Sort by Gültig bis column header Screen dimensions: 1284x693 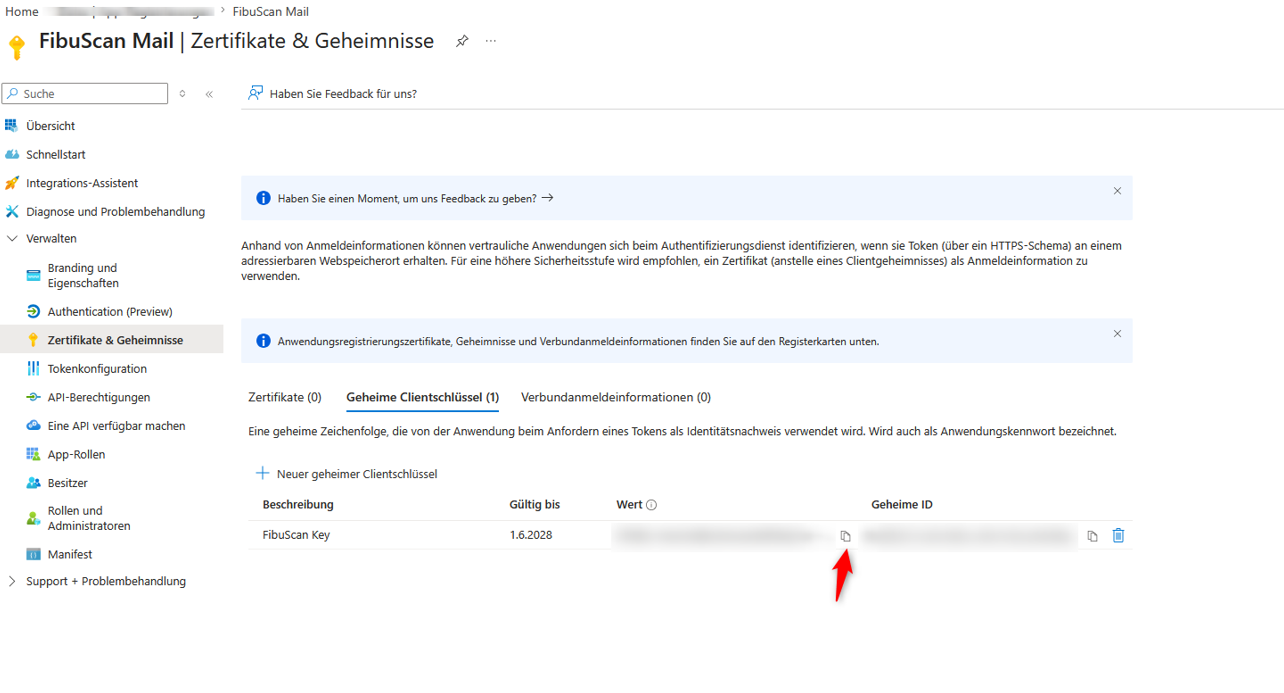tap(535, 505)
